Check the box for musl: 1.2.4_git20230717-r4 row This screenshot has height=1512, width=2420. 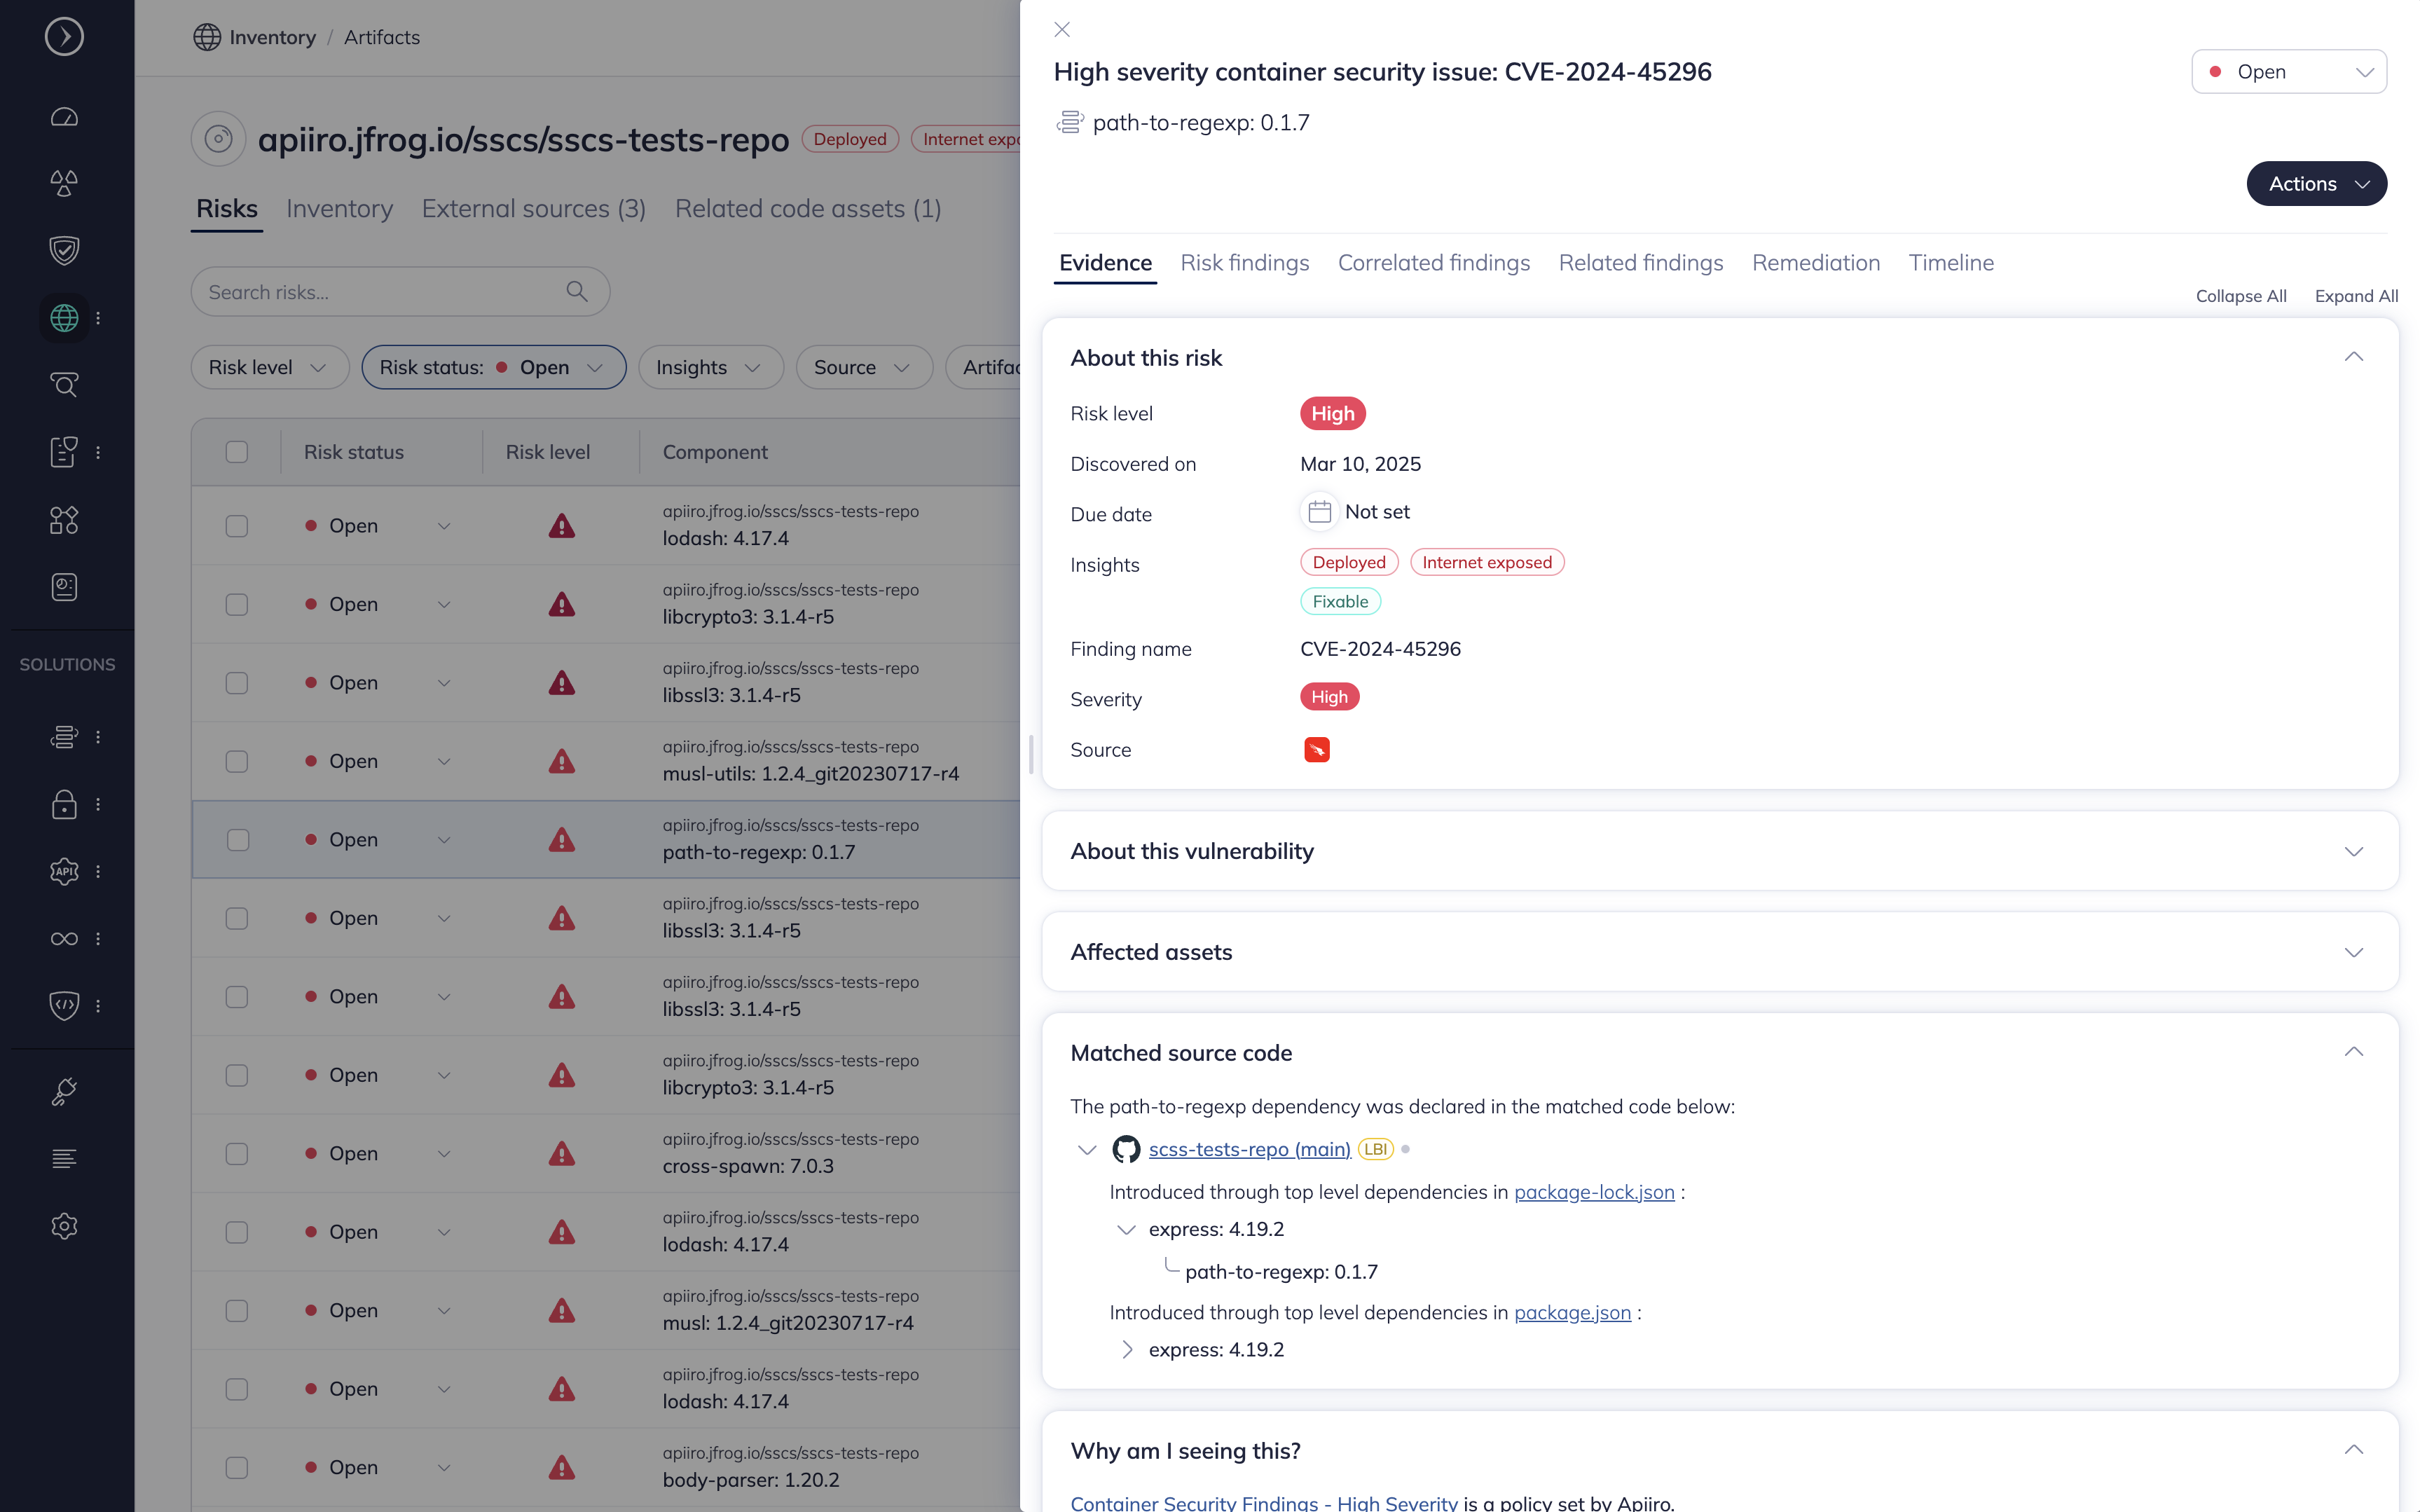(237, 1311)
